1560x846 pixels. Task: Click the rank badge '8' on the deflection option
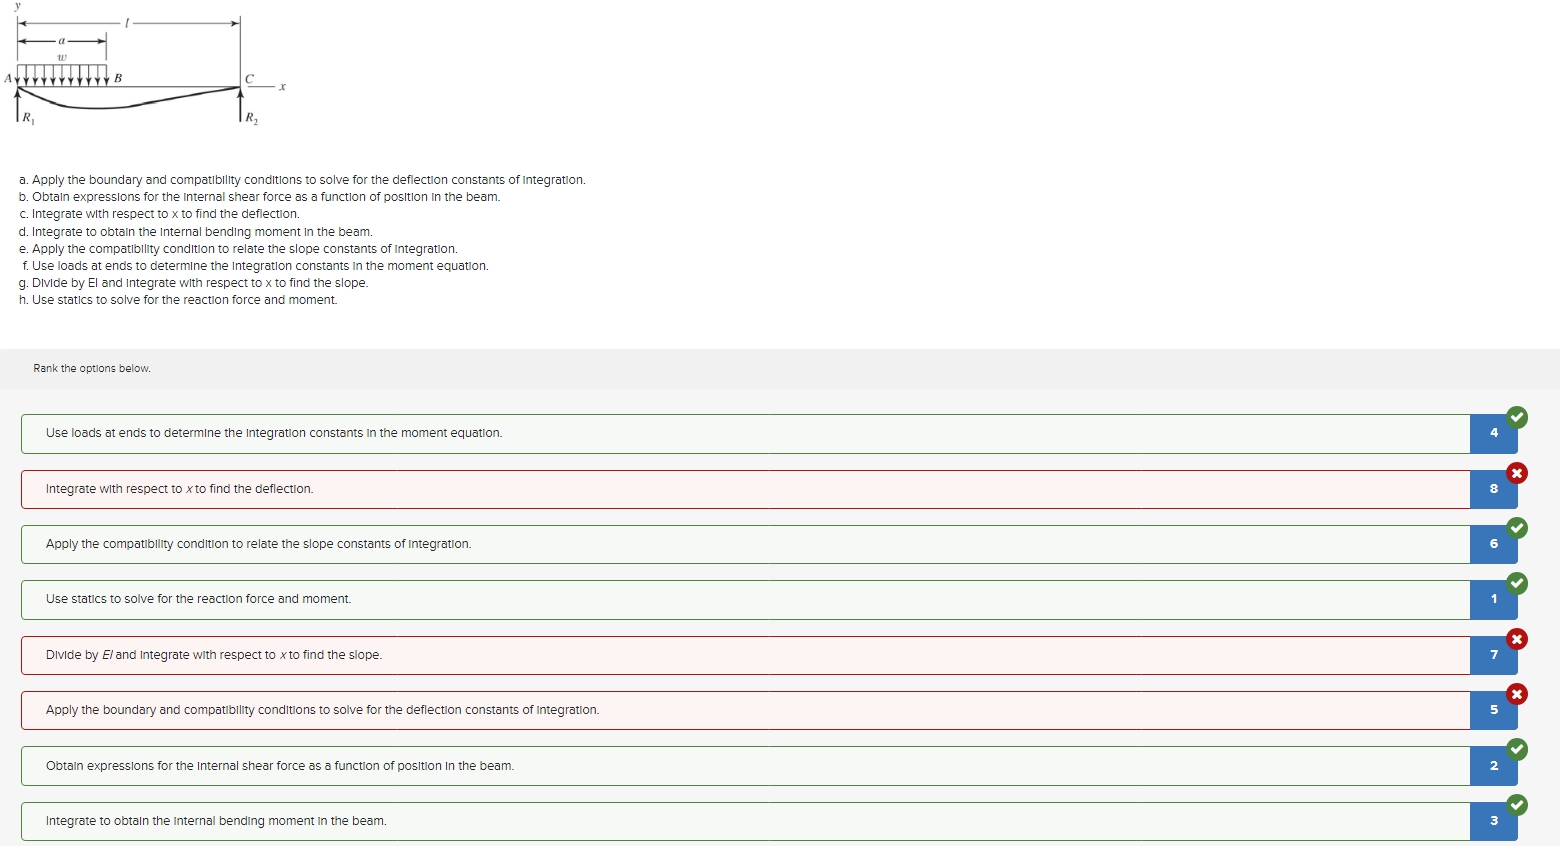click(x=1493, y=488)
